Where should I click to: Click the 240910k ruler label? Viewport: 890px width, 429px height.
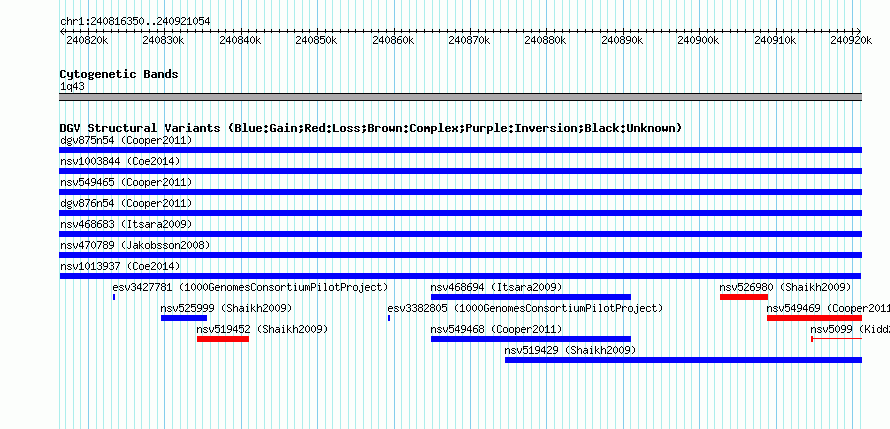point(775,40)
